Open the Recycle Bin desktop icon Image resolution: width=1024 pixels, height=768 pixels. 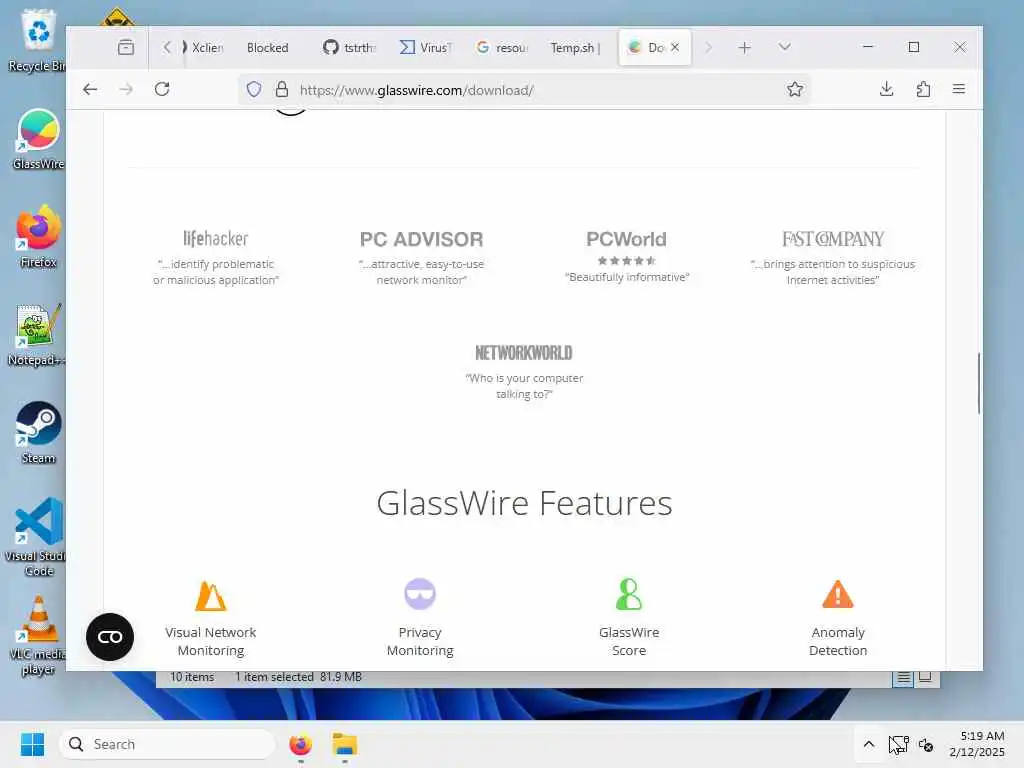pos(37,40)
